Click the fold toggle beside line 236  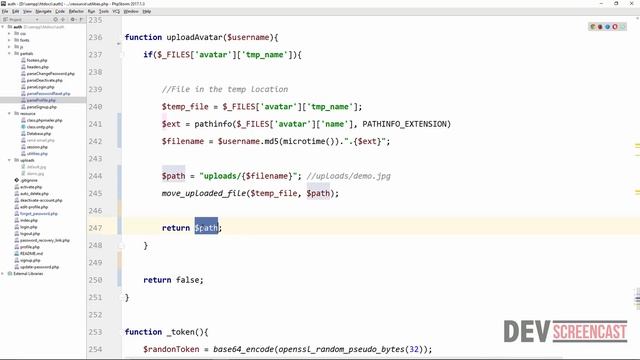pos(119,44)
